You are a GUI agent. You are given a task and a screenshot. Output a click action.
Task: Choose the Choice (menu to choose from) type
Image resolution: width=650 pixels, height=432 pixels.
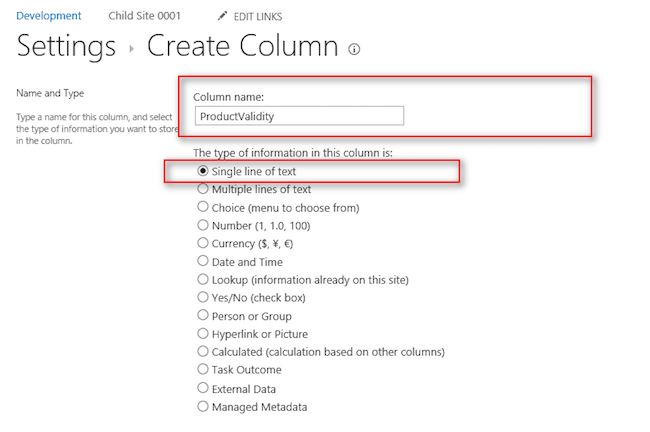(204, 207)
